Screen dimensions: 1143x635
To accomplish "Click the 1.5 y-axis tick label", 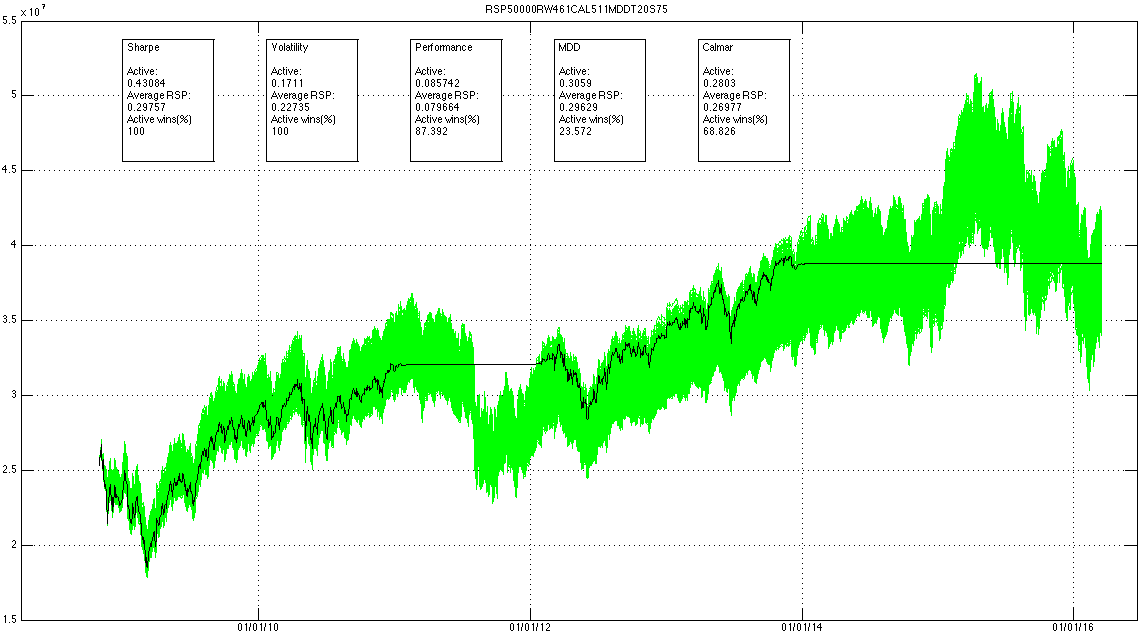I will [x=10, y=620].
